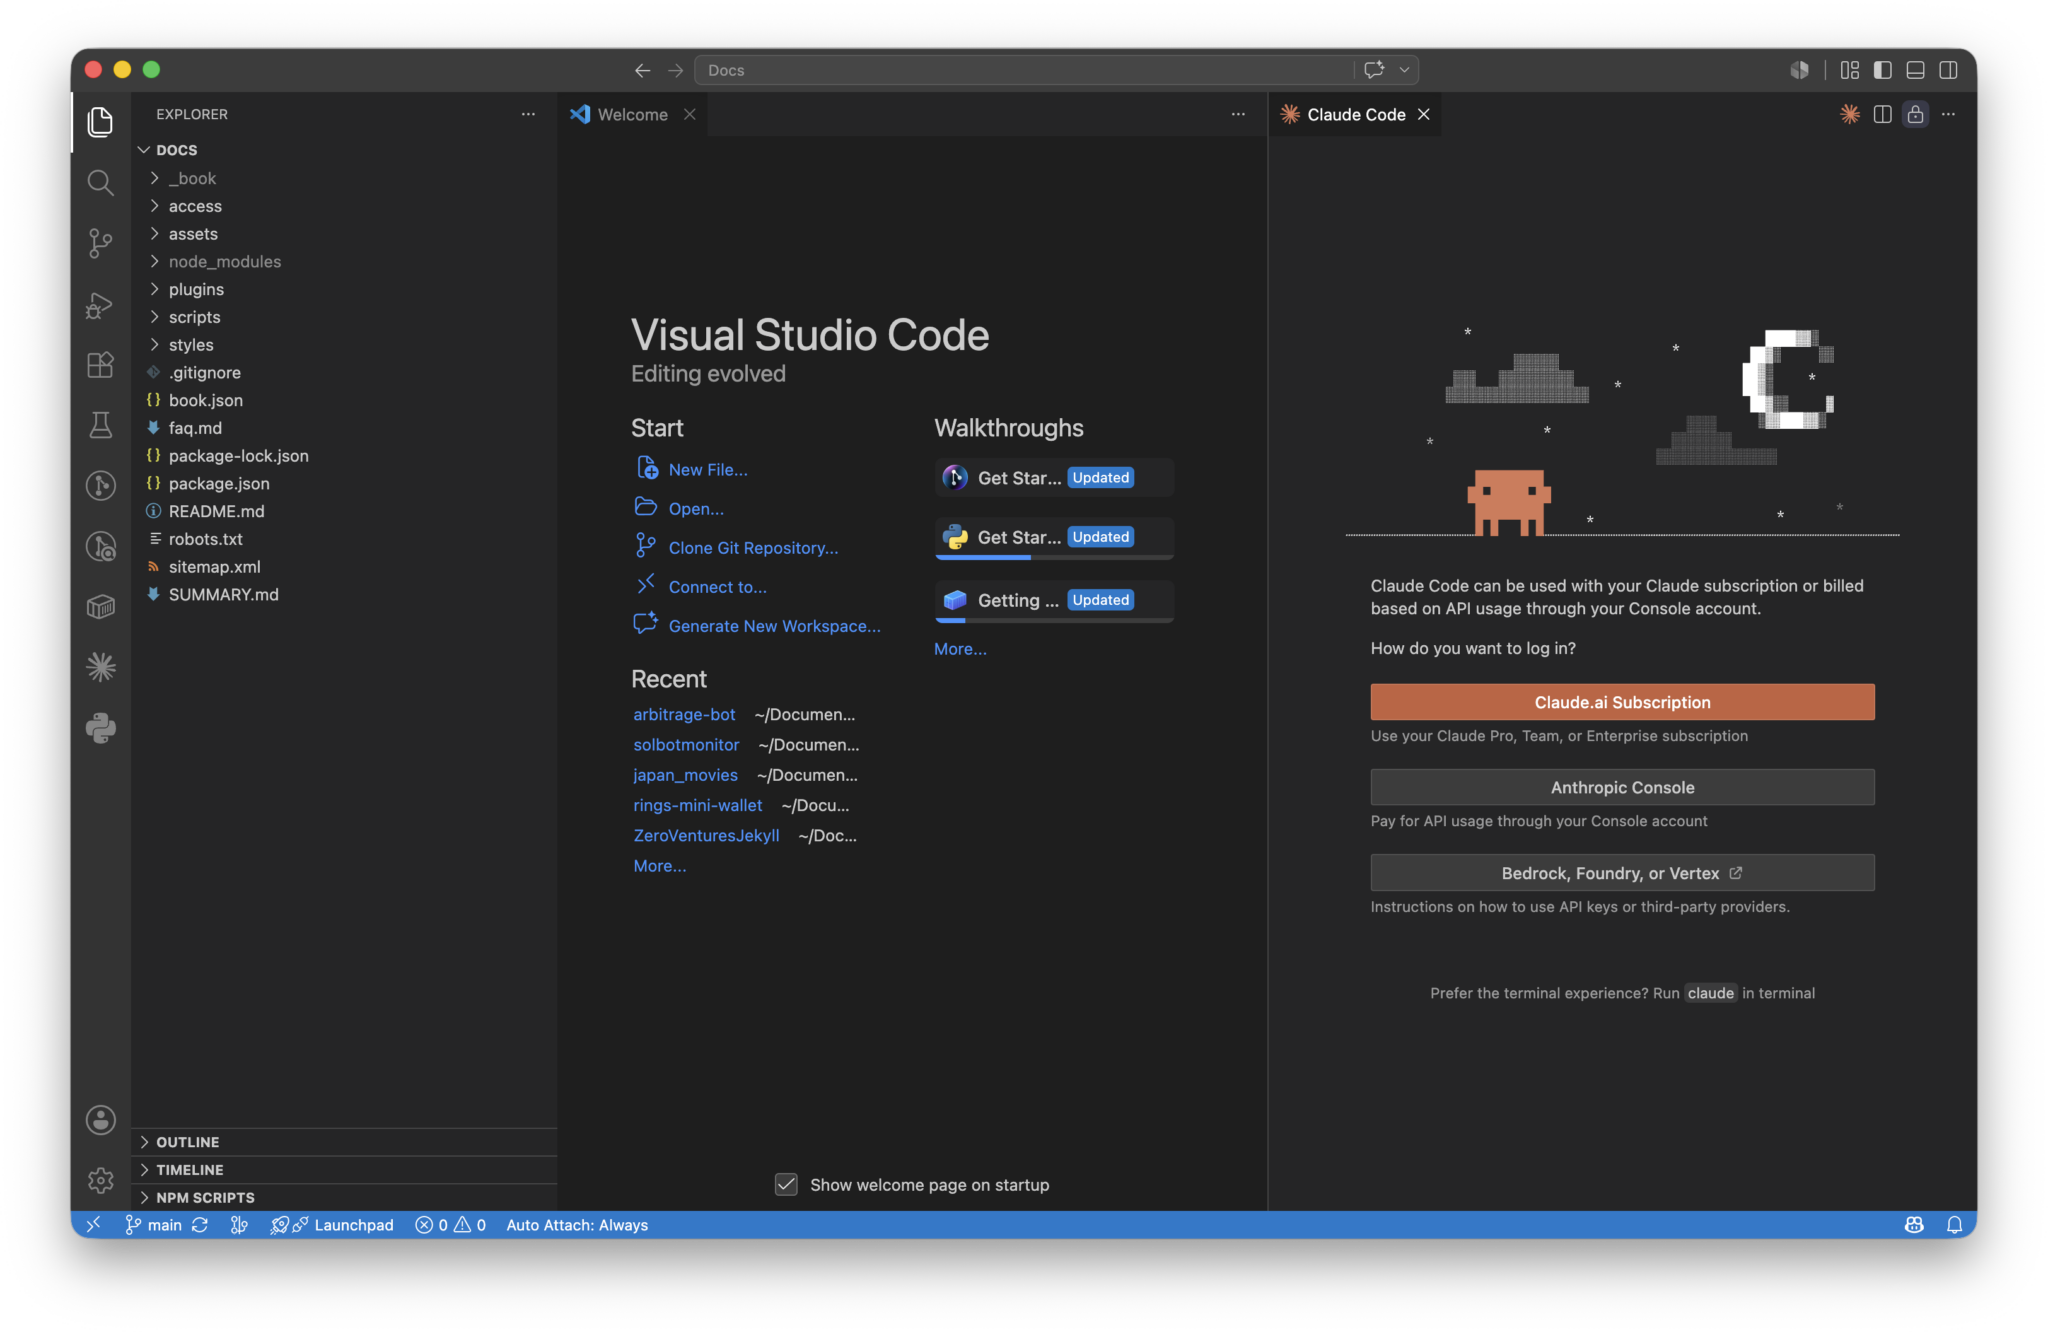The width and height of the screenshot is (2048, 1332).
Task: Click the Clone Git Repository link
Action: [x=753, y=548]
